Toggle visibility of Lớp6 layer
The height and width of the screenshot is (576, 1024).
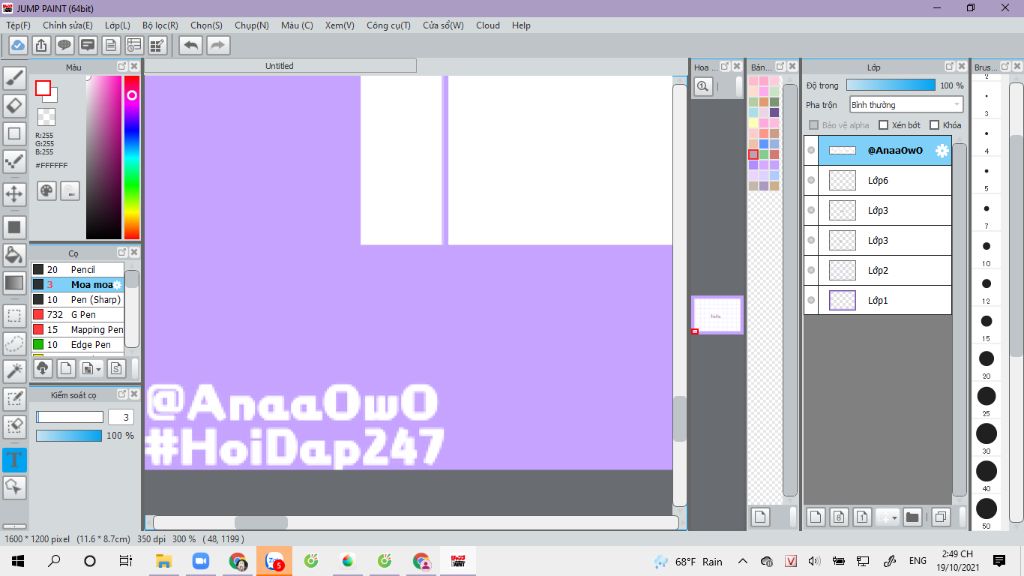click(811, 180)
